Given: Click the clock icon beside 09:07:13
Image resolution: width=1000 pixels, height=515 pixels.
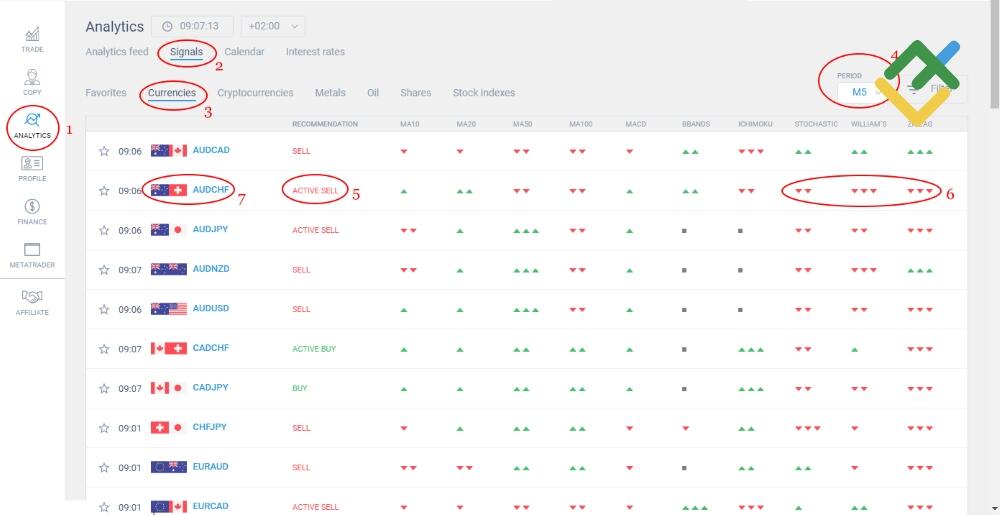Looking at the screenshot, I should (167, 26).
